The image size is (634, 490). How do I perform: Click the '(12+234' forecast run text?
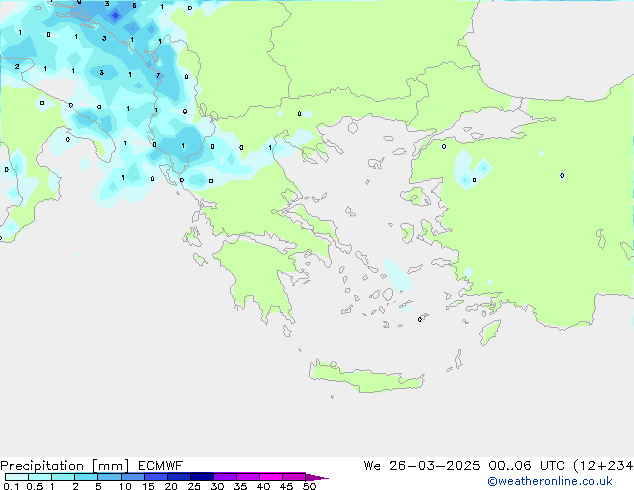tap(603, 466)
